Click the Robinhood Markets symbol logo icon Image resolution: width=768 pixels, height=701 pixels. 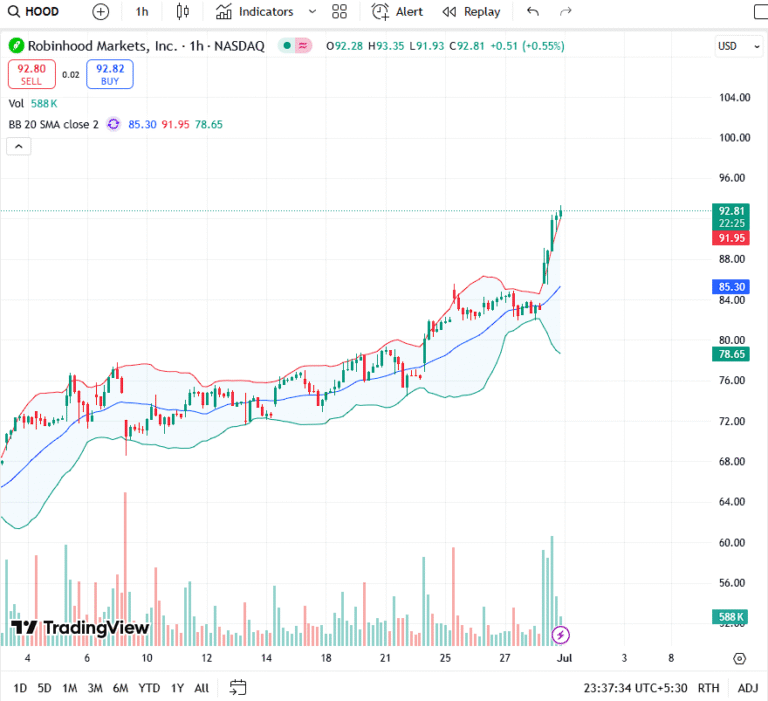coord(16,46)
